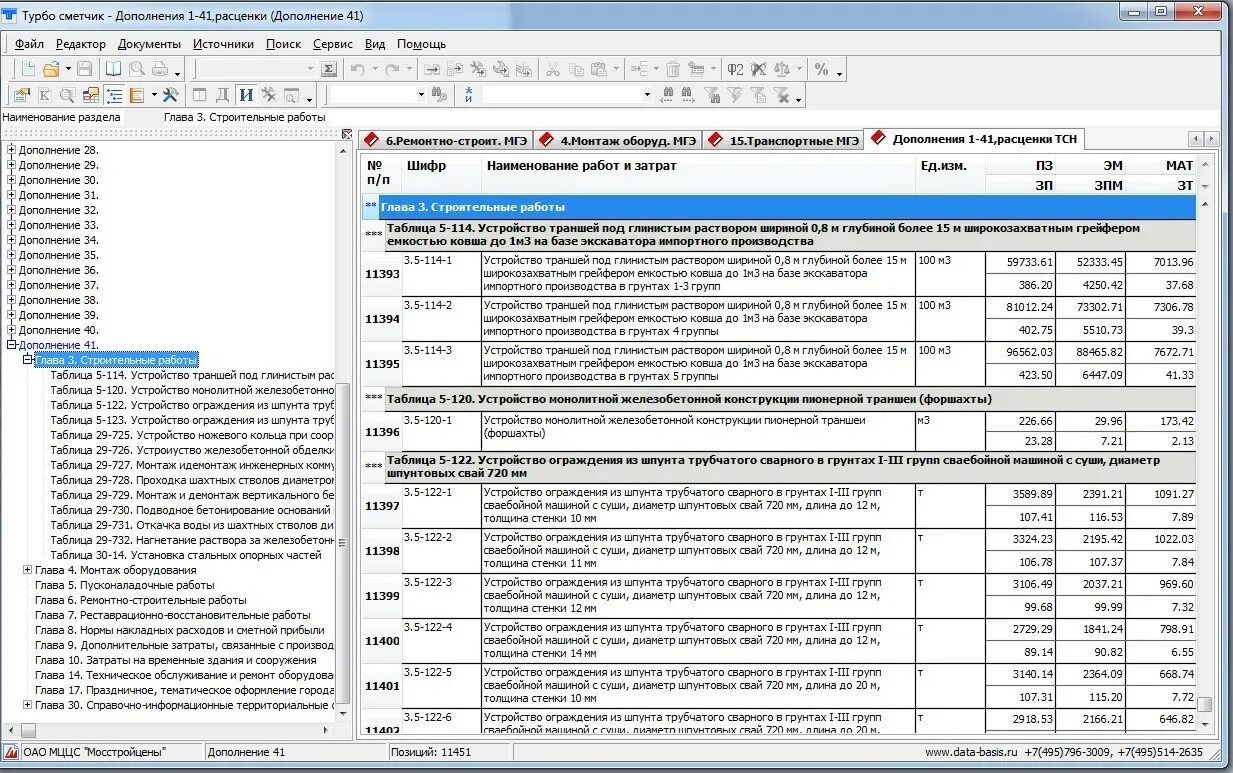1233x773 pixels.
Task: Cut with the scissors icon
Action: point(552,69)
